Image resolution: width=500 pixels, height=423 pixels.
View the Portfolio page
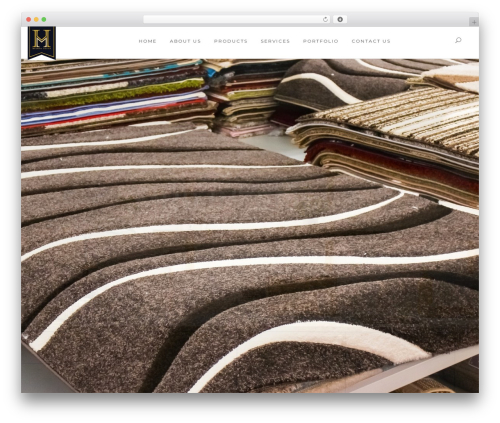pyautogui.click(x=320, y=41)
